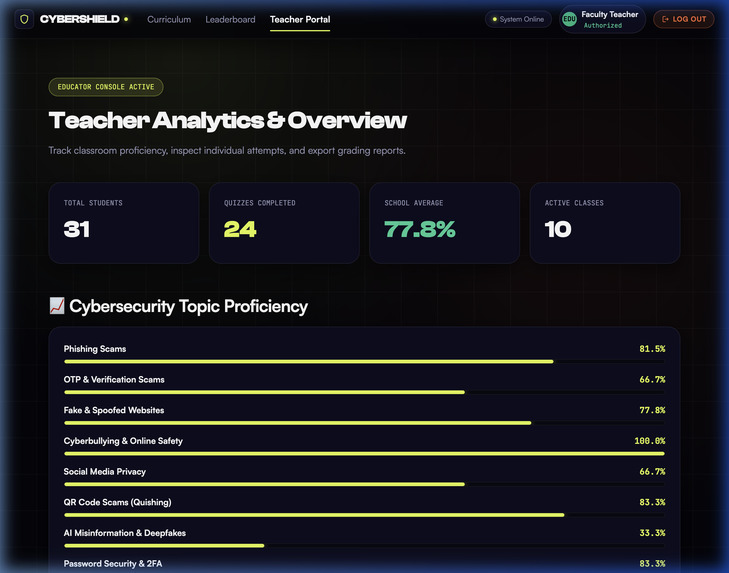Click the Social Media Privacy progress bar
729x573 pixels.
click(x=364, y=484)
